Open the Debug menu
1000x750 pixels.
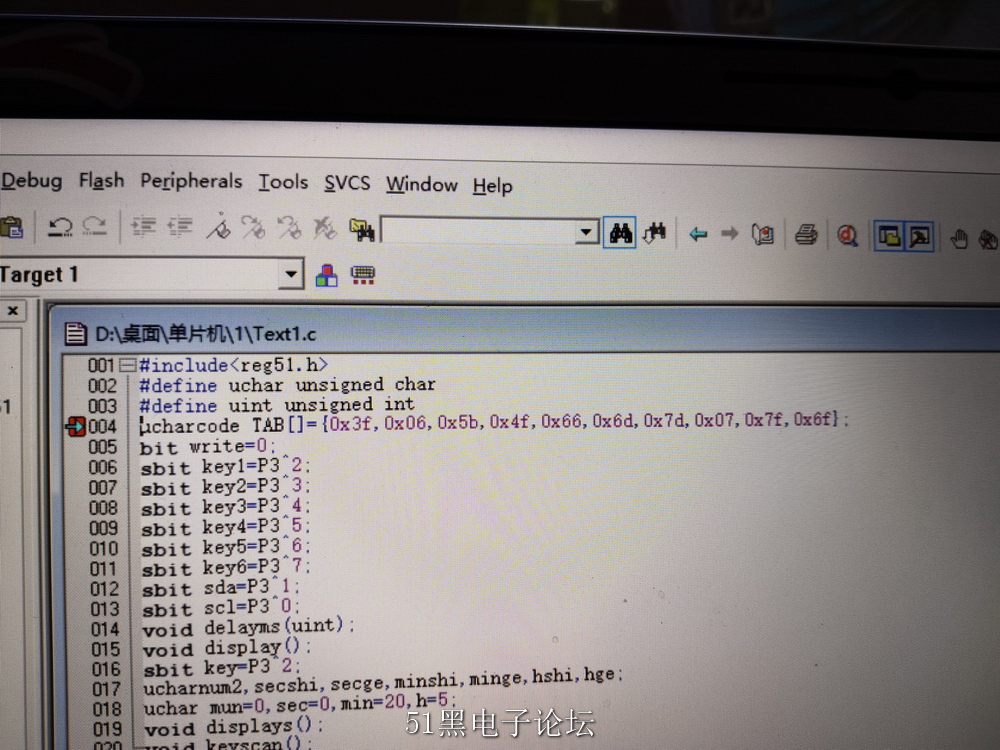point(31,180)
